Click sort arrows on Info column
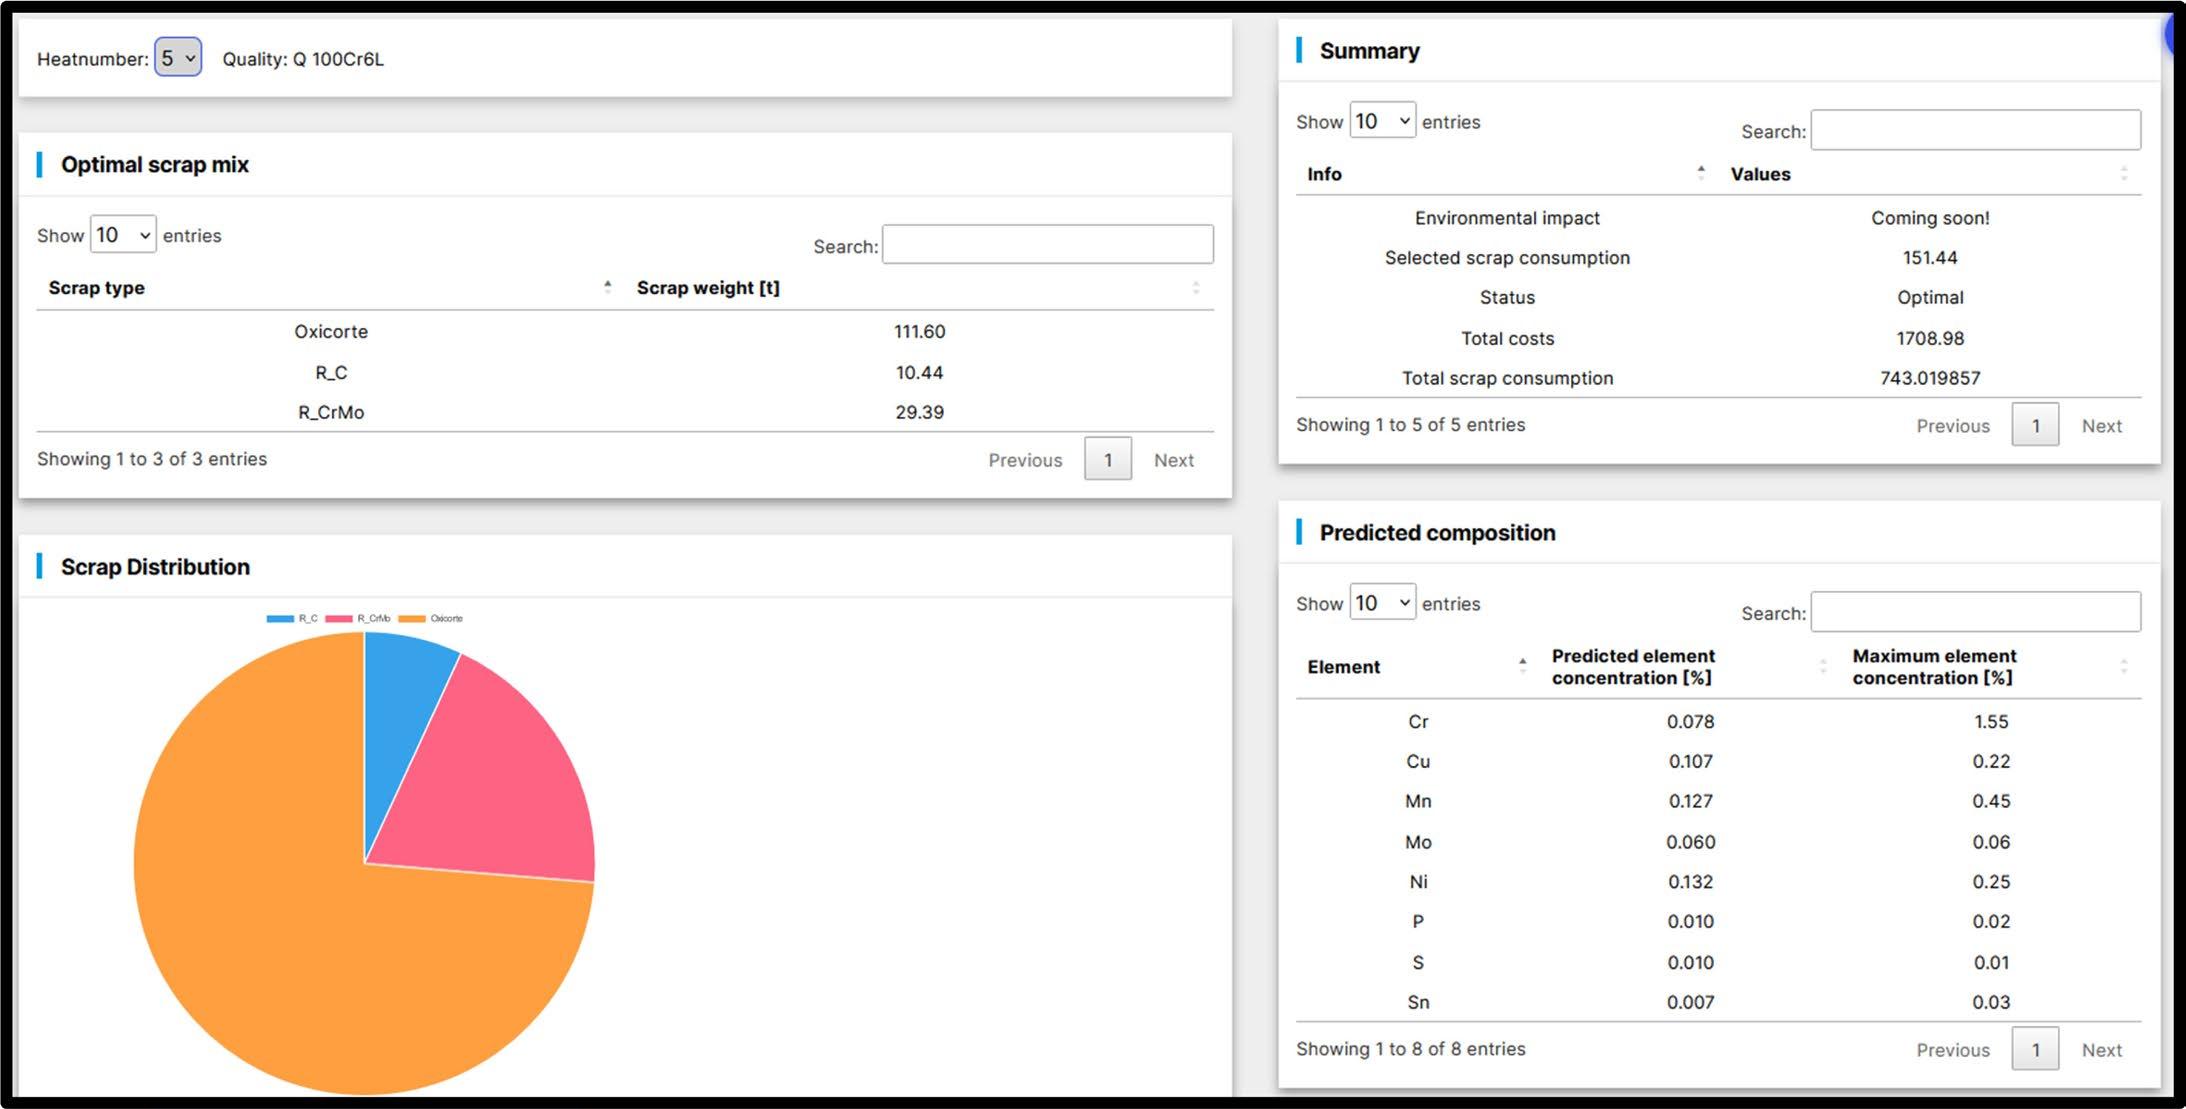This screenshot has height=1109, width=2186. (1700, 173)
